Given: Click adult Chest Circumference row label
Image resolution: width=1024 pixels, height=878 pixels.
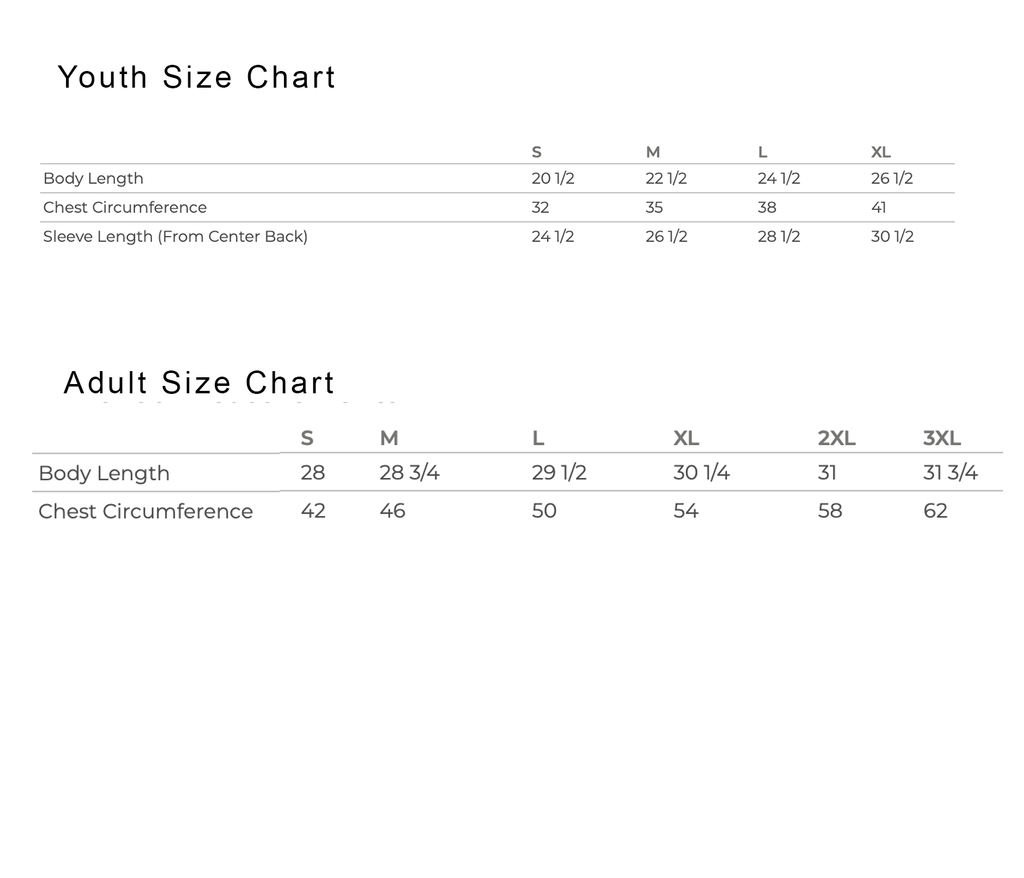Looking at the screenshot, I should pyautogui.click(x=146, y=511).
